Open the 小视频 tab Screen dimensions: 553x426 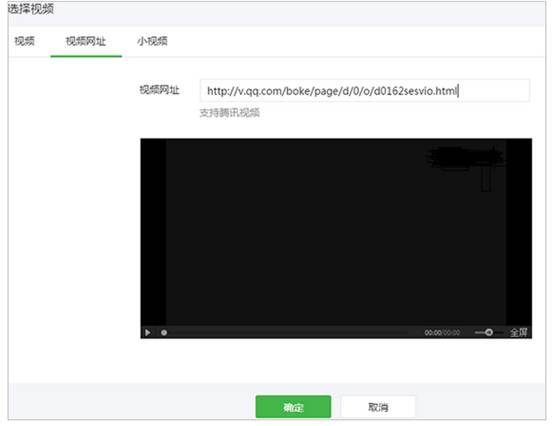click(152, 41)
